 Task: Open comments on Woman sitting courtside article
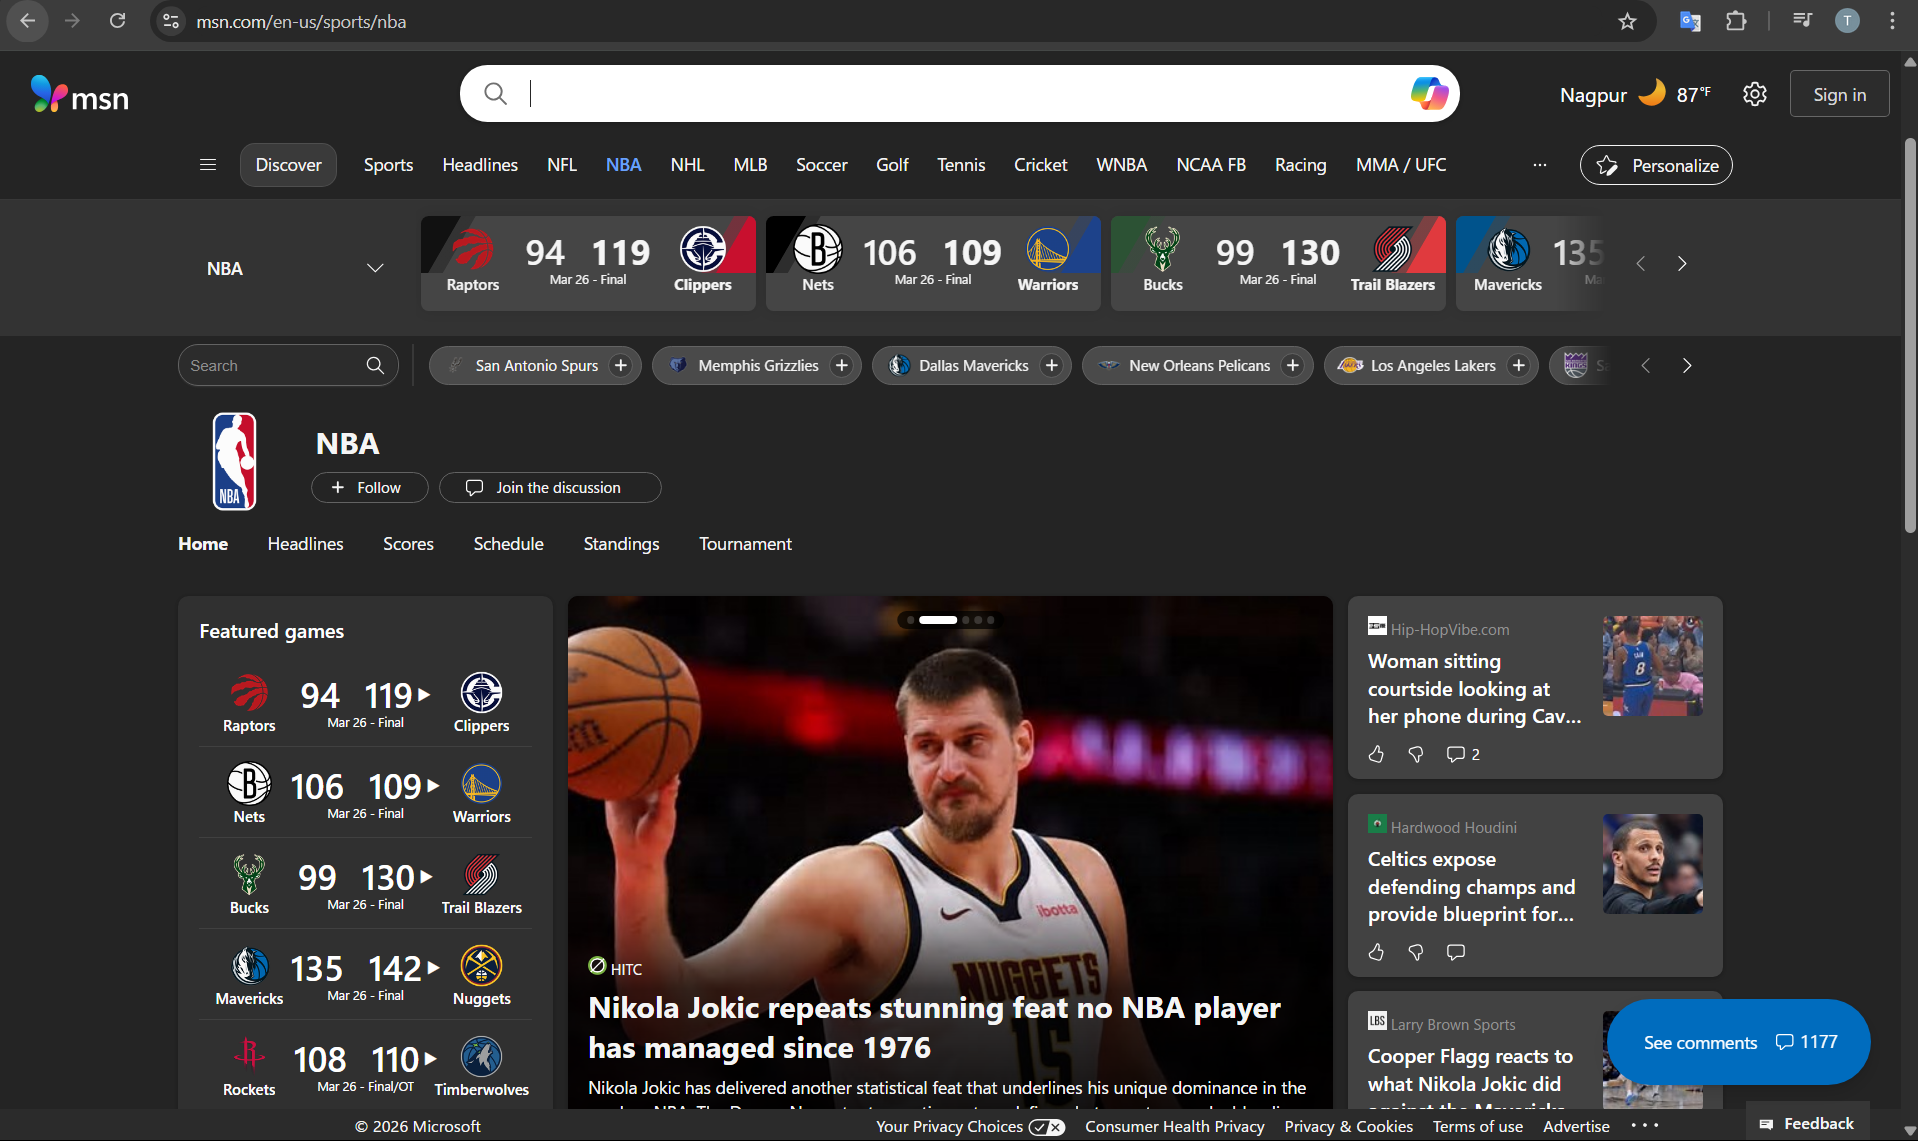tap(1462, 754)
